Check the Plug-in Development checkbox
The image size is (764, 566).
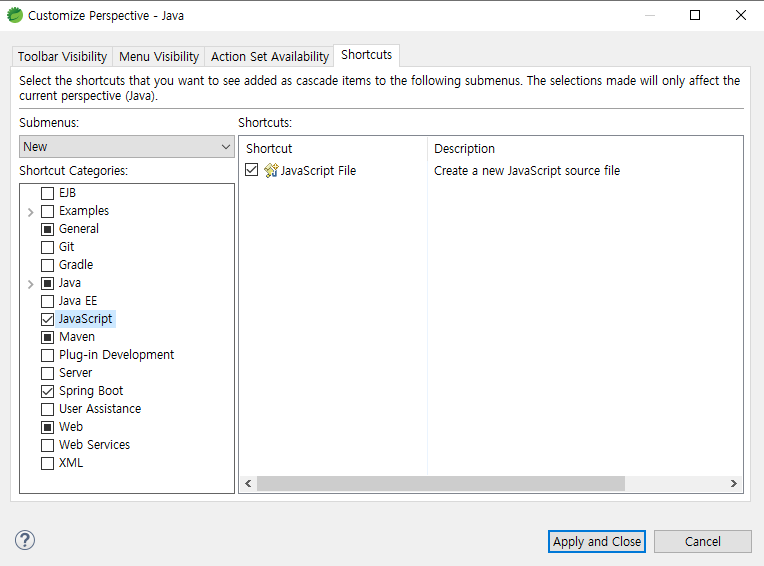click(x=47, y=356)
